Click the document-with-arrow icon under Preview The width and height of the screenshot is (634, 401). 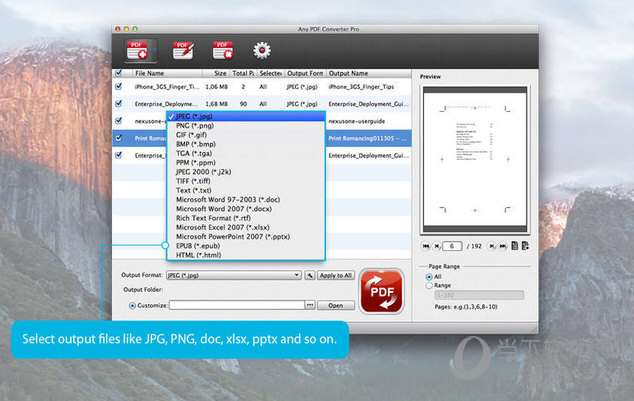525,245
